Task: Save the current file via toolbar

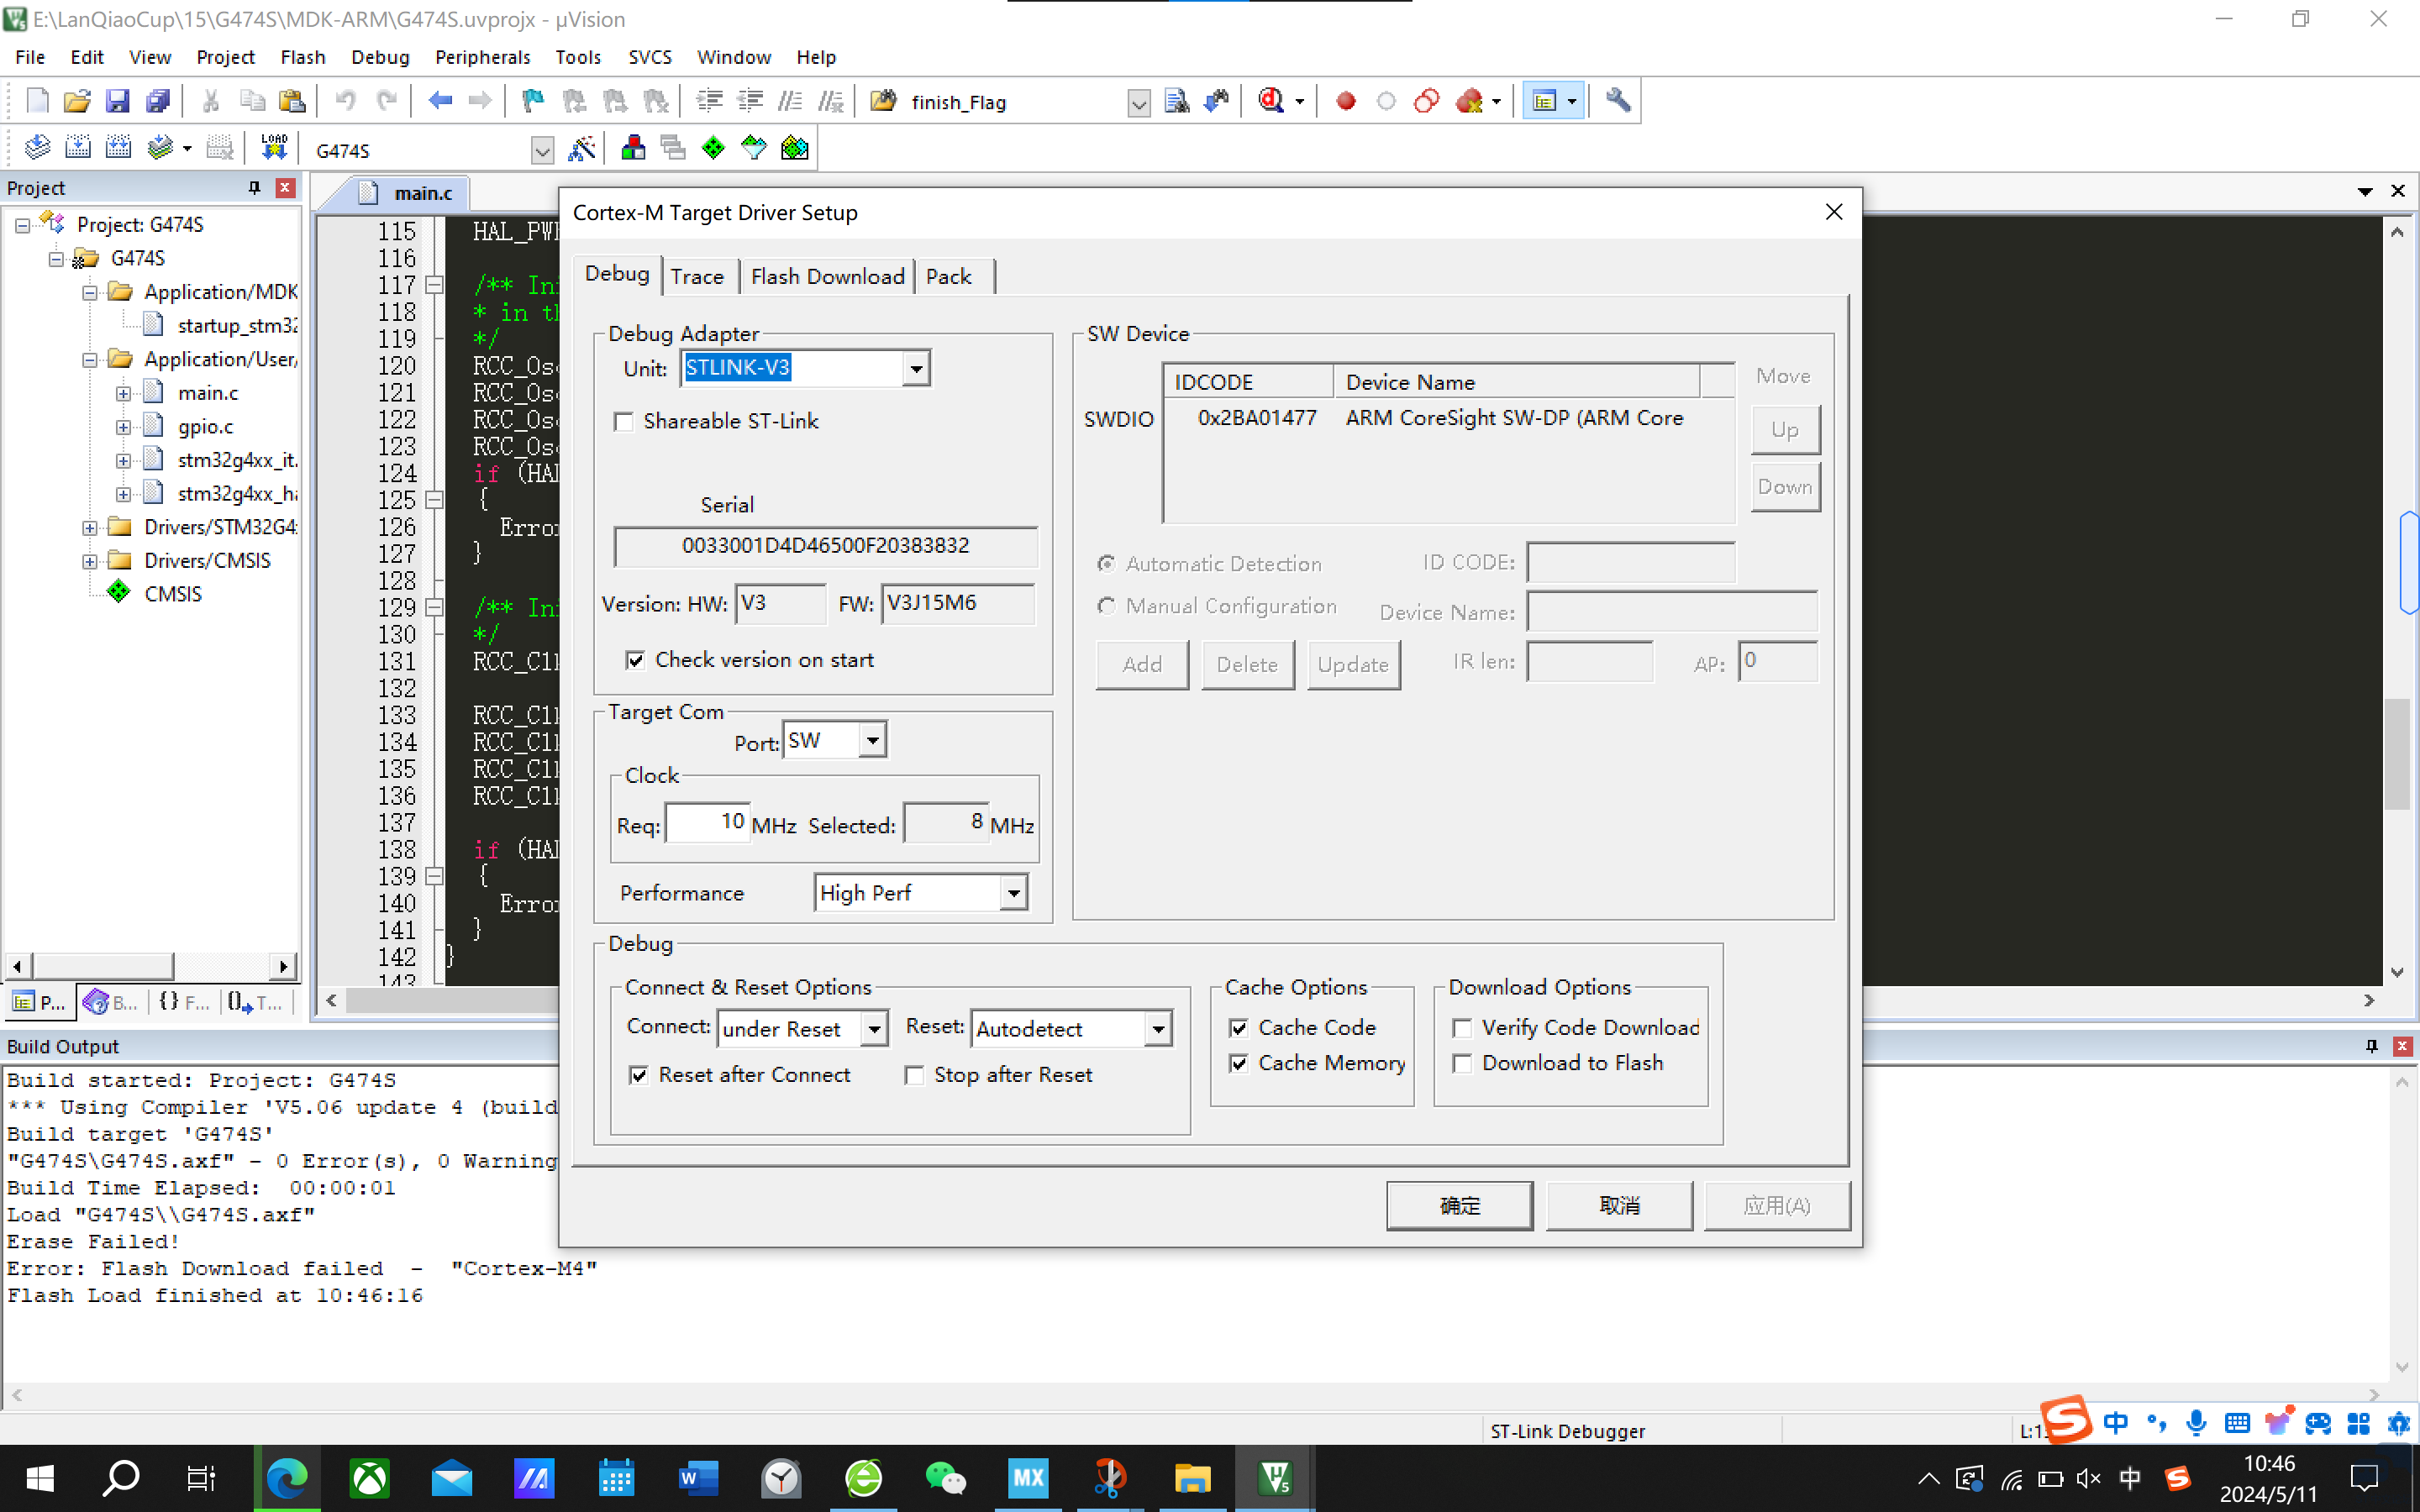Action: coord(118,101)
